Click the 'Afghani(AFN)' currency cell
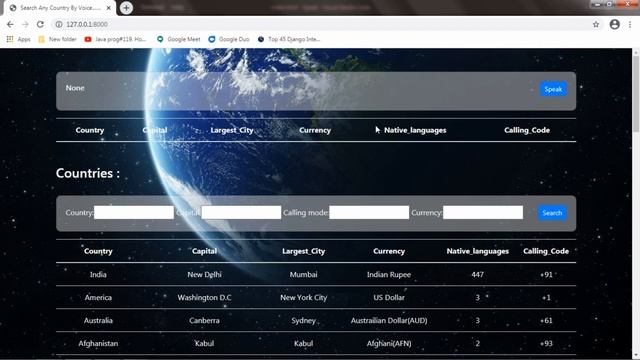 point(389,343)
